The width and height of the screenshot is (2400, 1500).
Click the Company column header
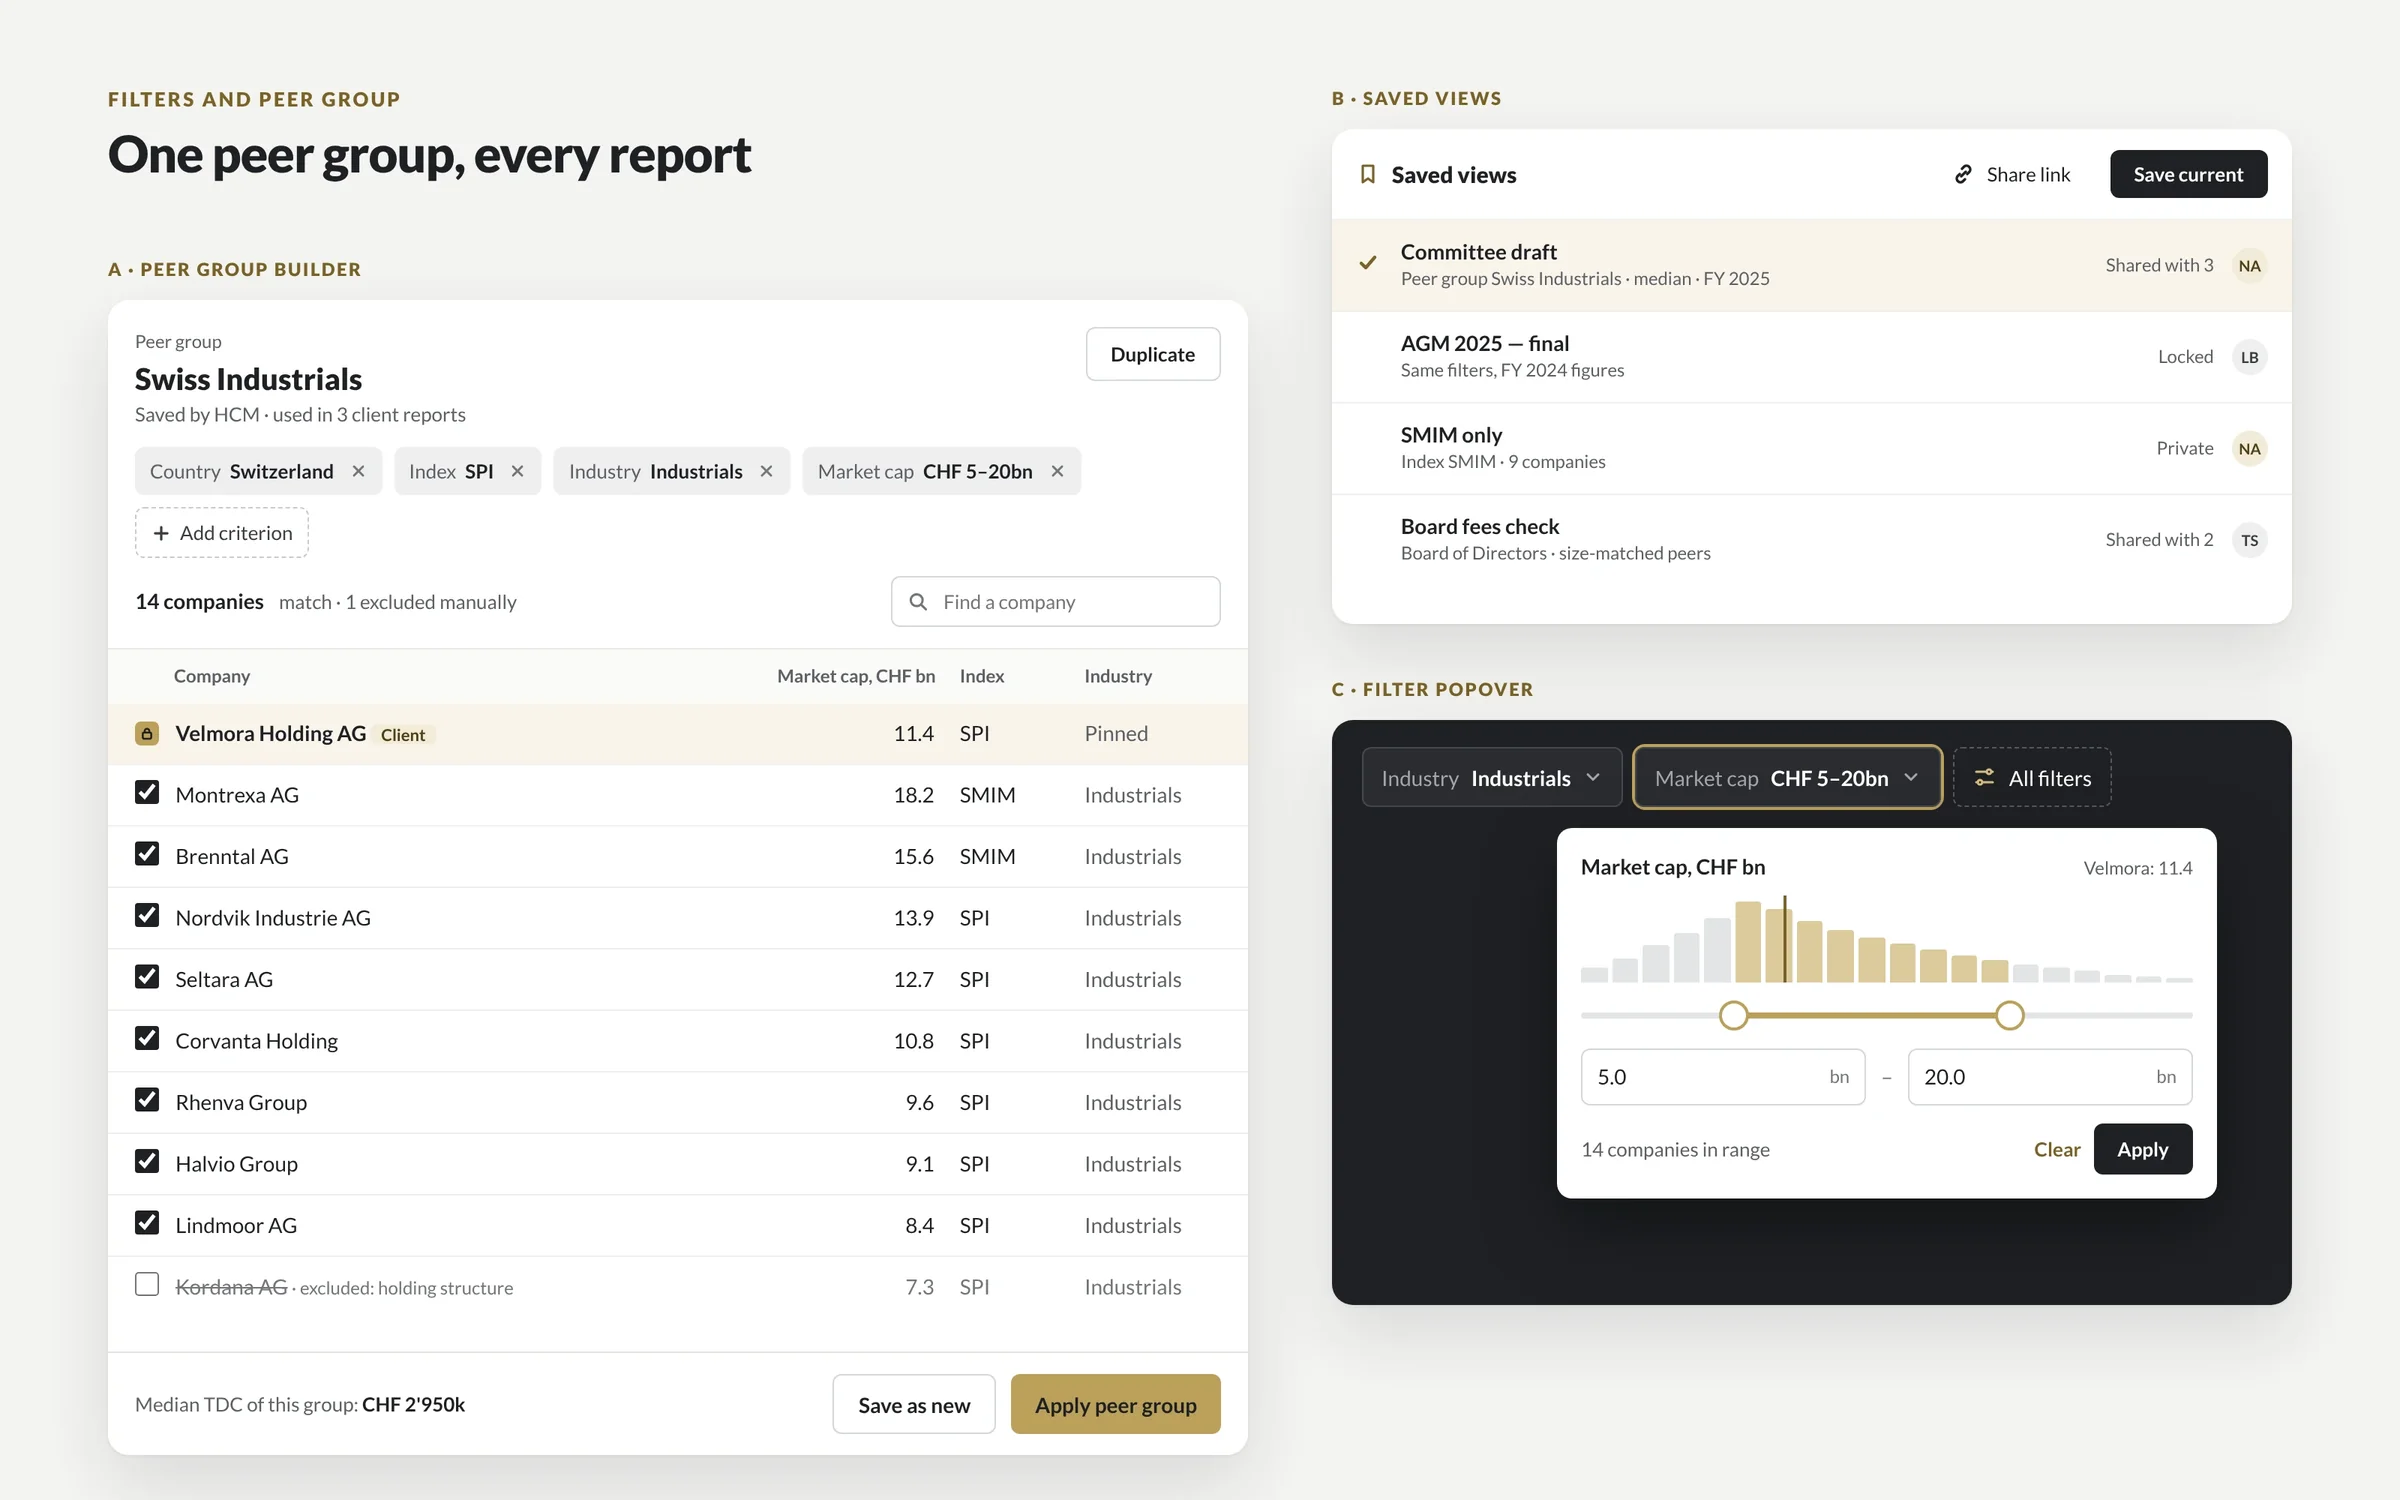click(x=212, y=676)
